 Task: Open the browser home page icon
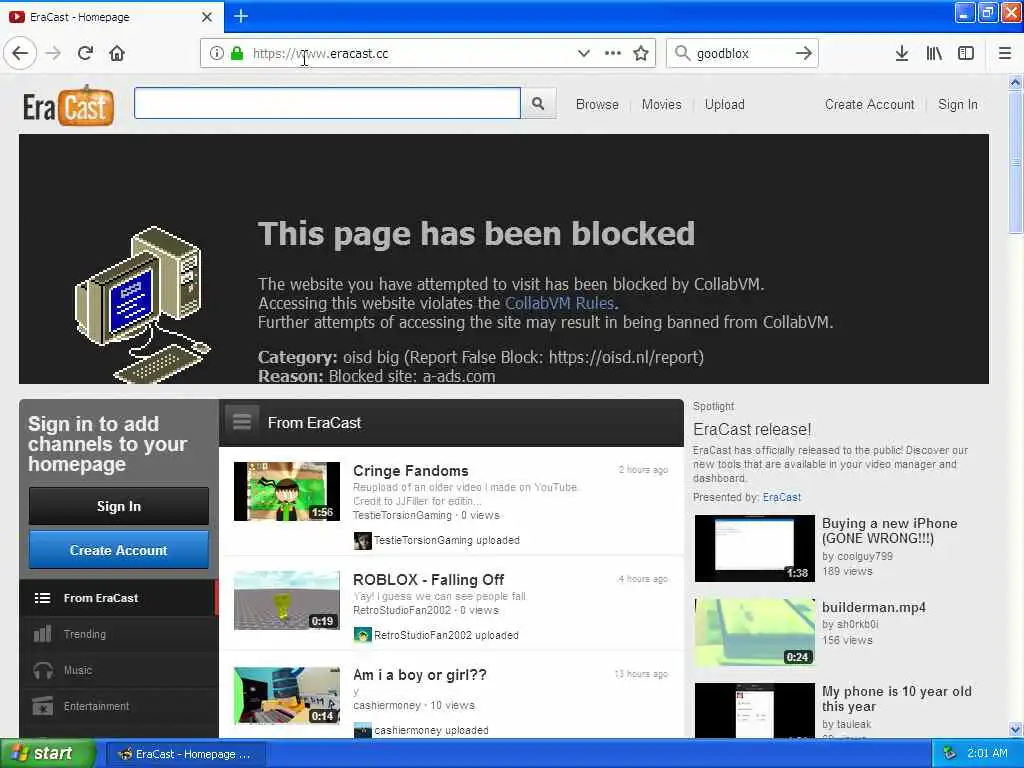pyautogui.click(x=117, y=54)
